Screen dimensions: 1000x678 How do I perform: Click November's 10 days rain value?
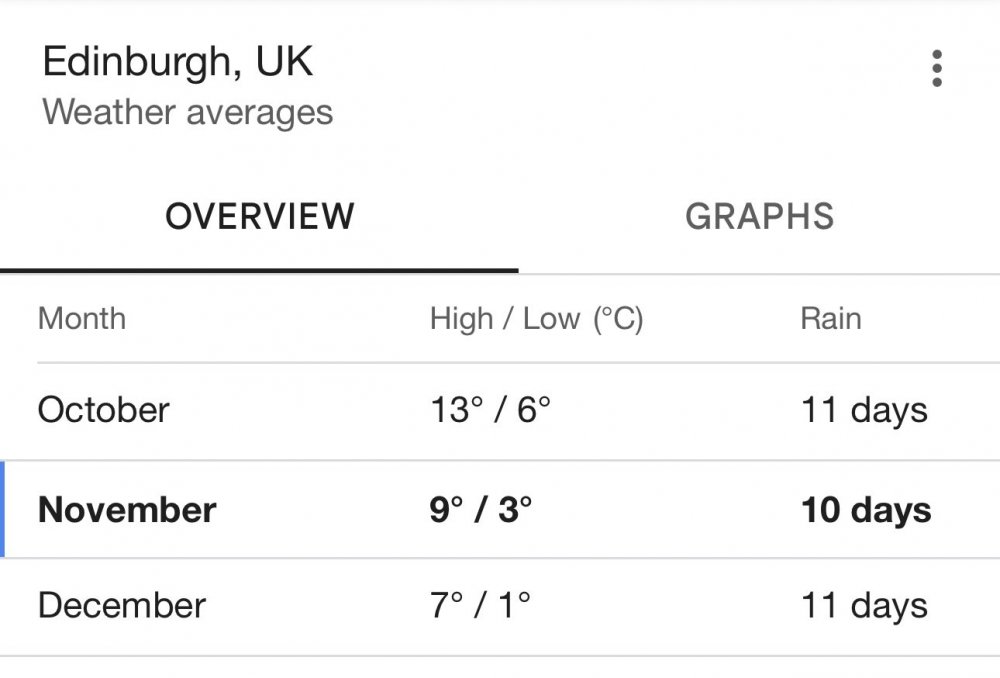coord(866,511)
